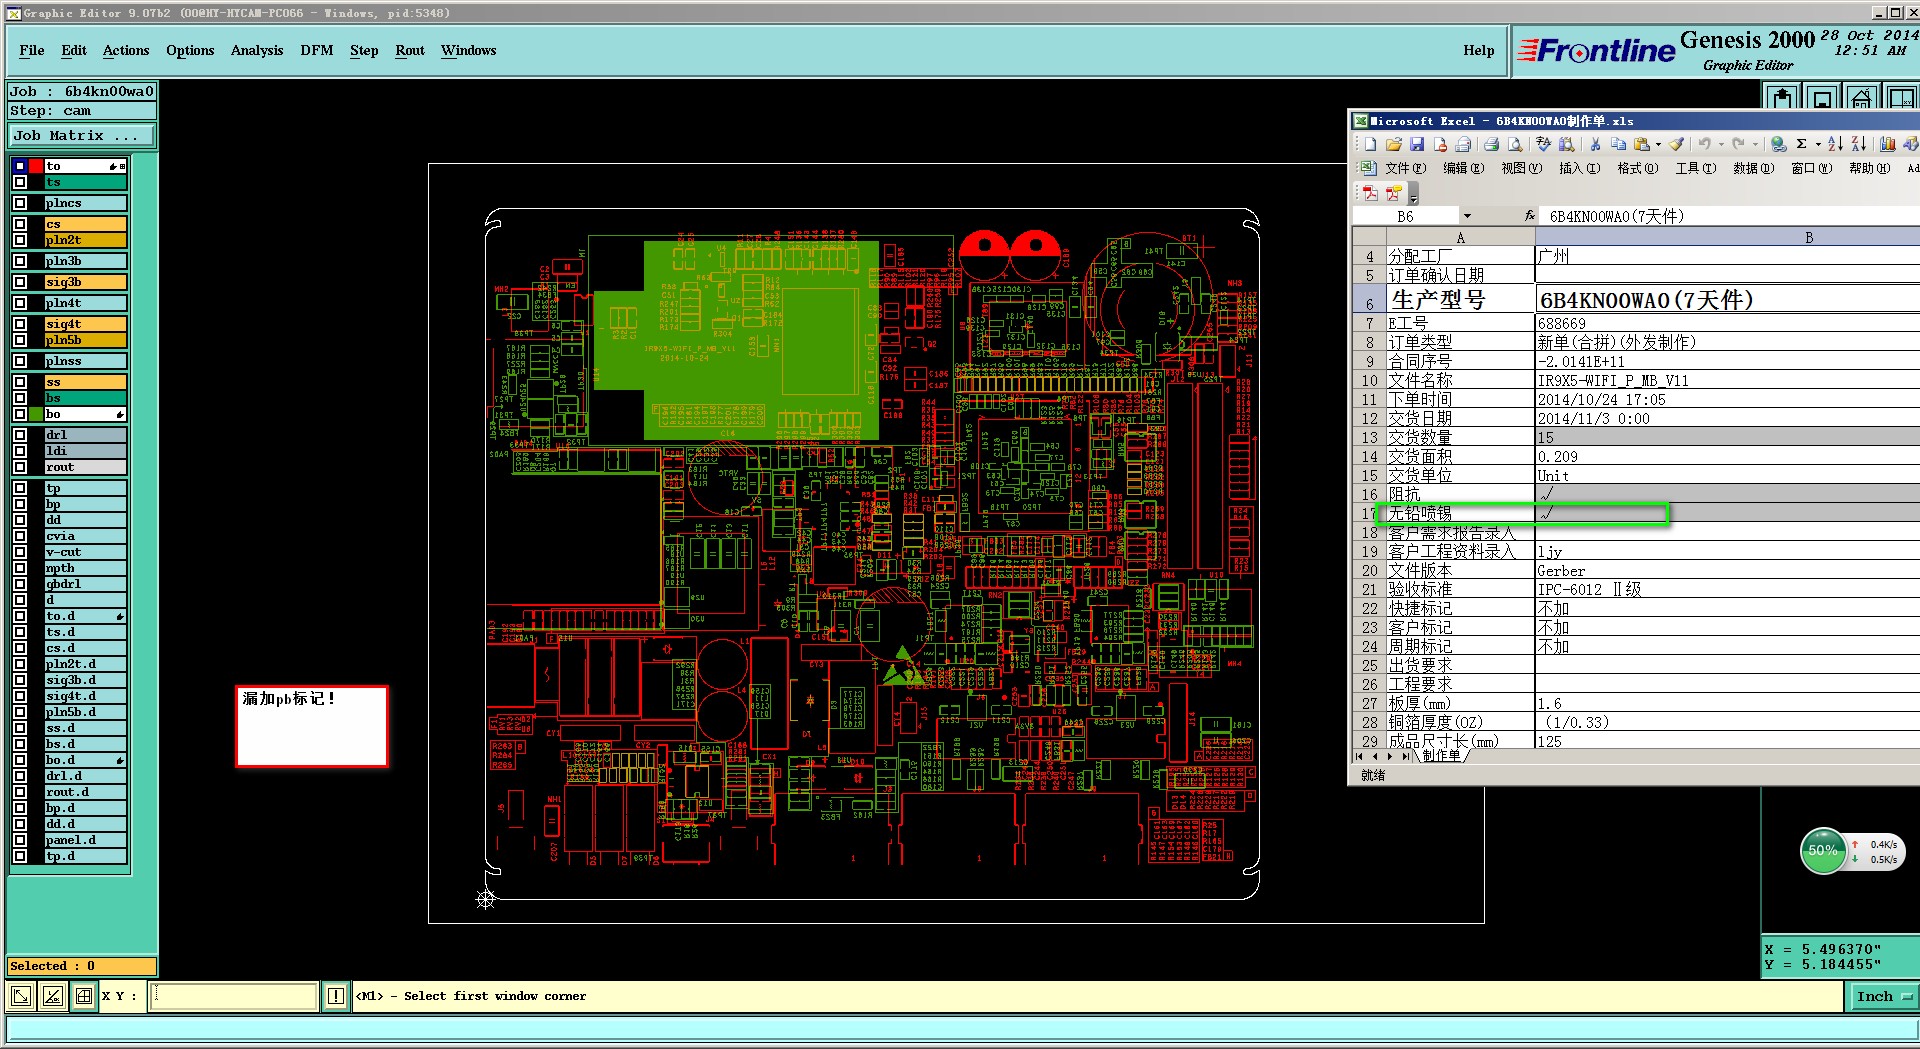Click the Excel Chart Wizard icon
1920x1049 pixels.
[x=1887, y=145]
